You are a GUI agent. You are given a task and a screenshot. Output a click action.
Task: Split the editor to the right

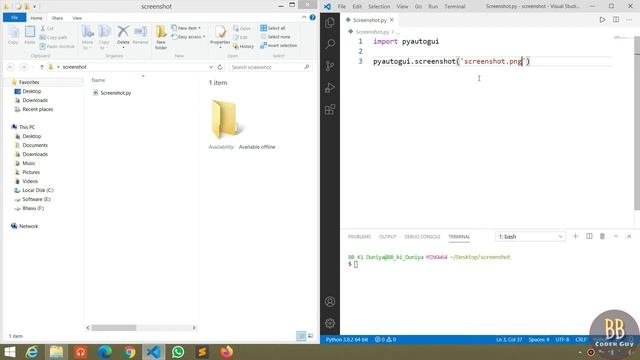[616, 20]
